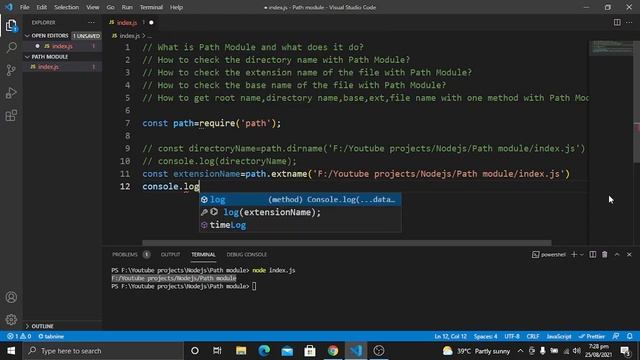Open the Extensions view

pyautogui.click(x=11, y=116)
